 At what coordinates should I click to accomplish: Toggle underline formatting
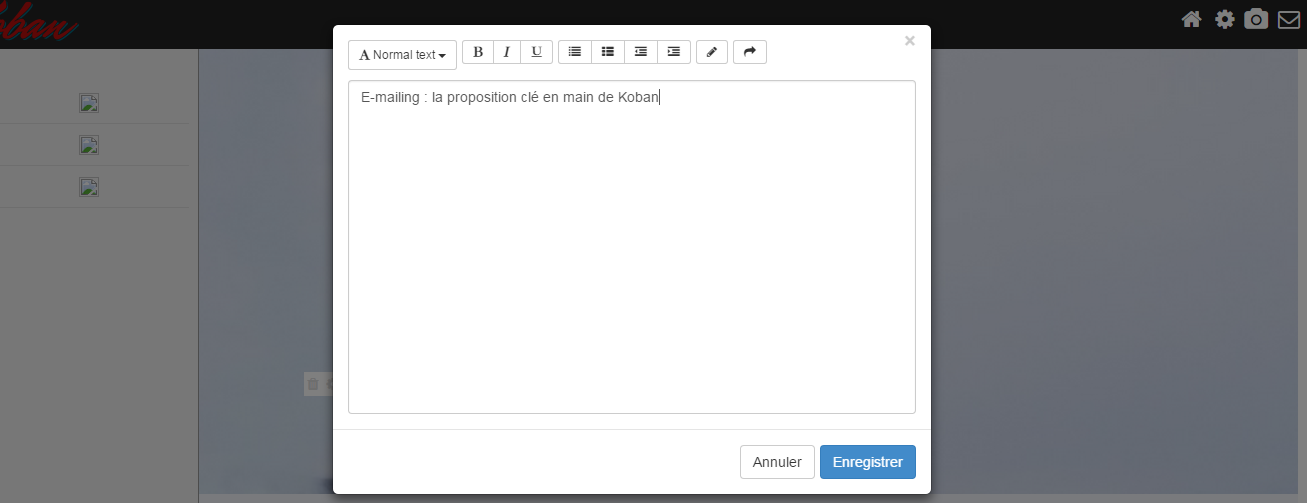pyautogui.click(x=537, y=52)
